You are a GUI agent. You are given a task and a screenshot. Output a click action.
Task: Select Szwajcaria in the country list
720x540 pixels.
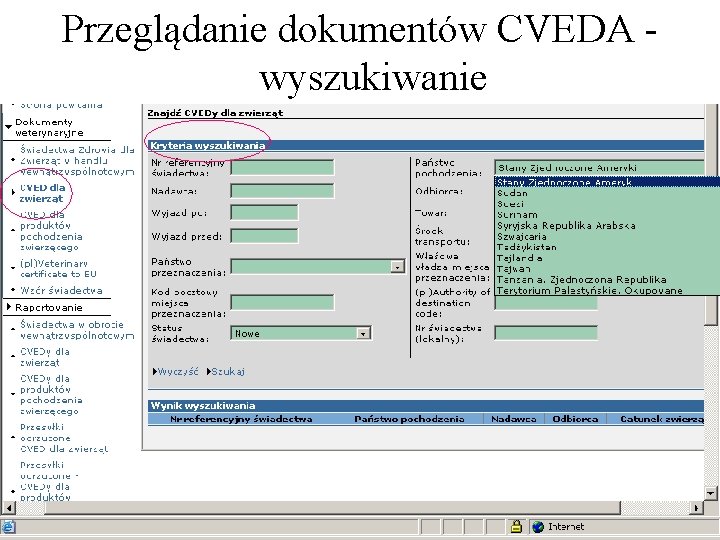608,236
